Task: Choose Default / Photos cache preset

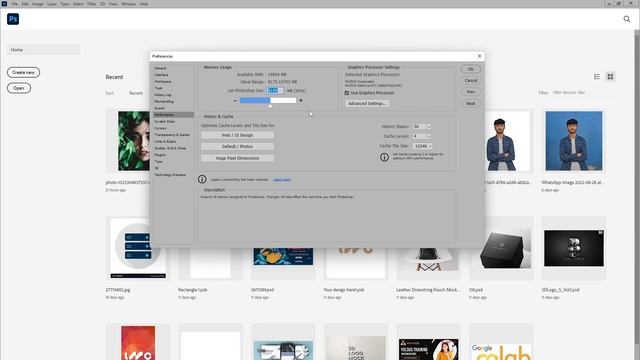Action: [x=237, y=147]
